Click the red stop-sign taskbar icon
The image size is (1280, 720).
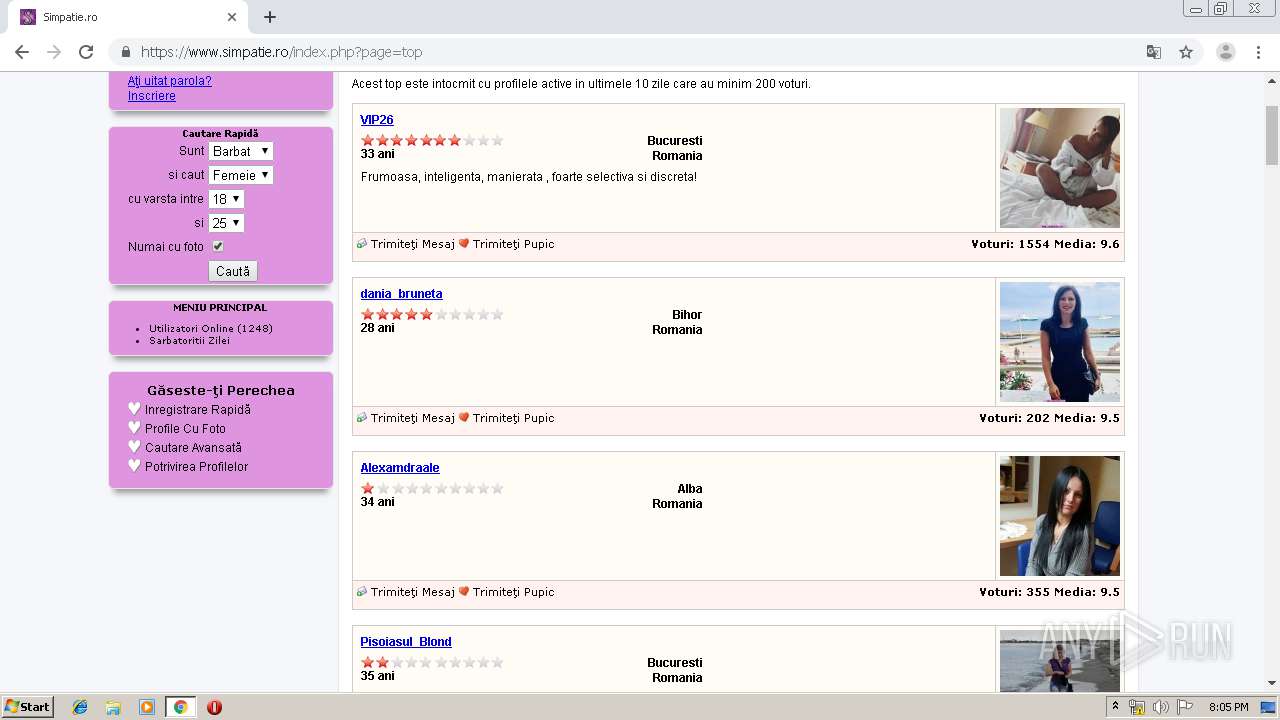(214, 707)
